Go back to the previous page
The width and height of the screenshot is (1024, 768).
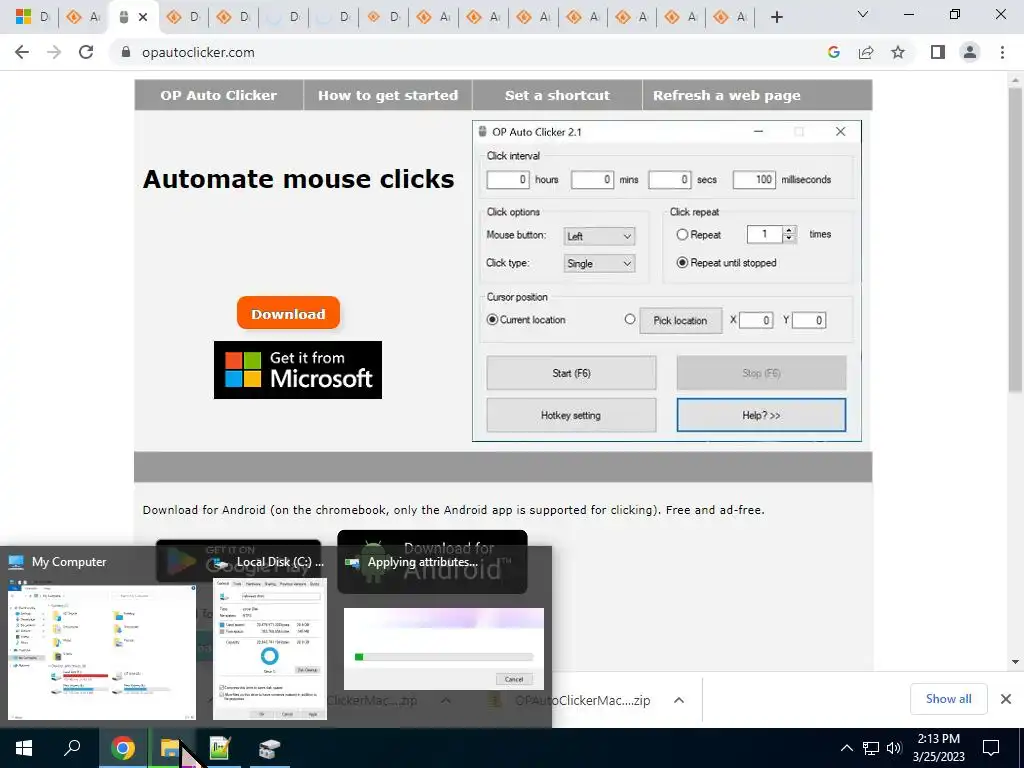coord(22,52)
